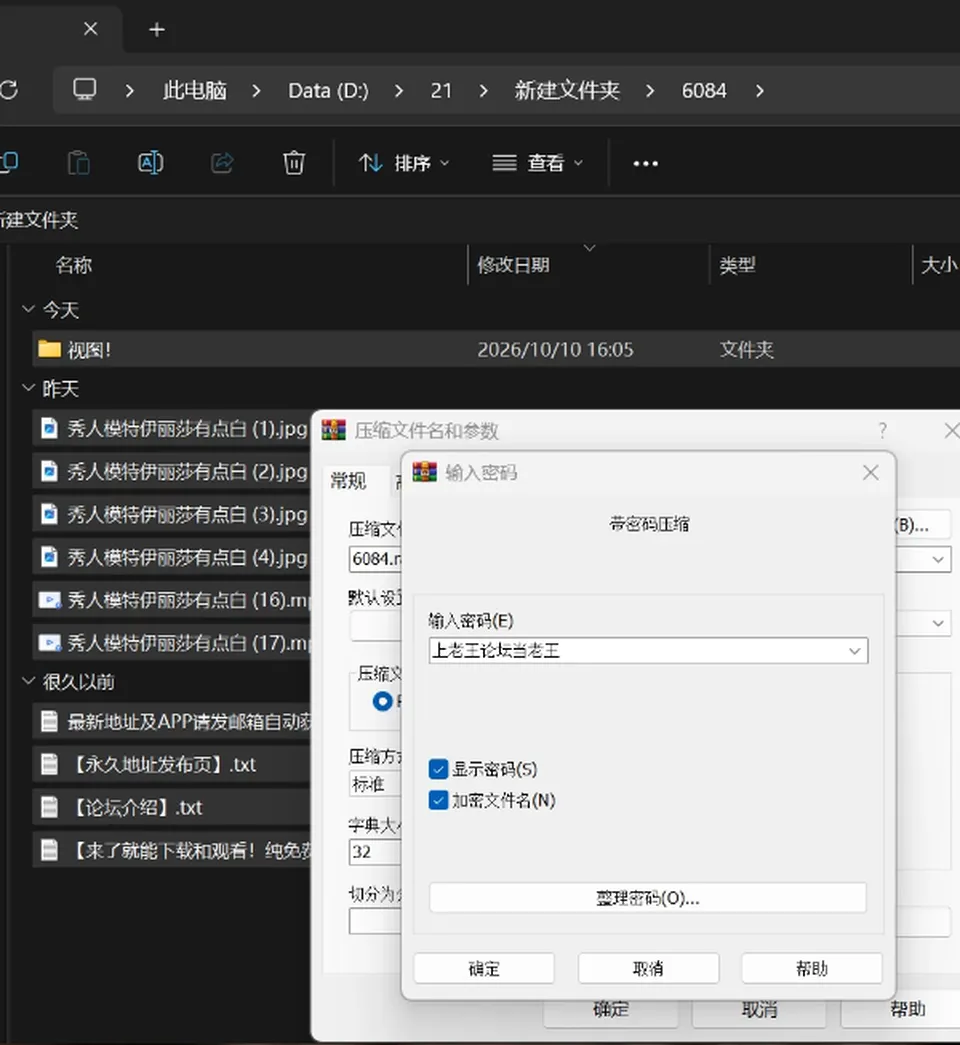Open the password history dropdown arrow
The width and height of the screenshot is (960, 1045).
pyautogui.click(x=854, y=650)
